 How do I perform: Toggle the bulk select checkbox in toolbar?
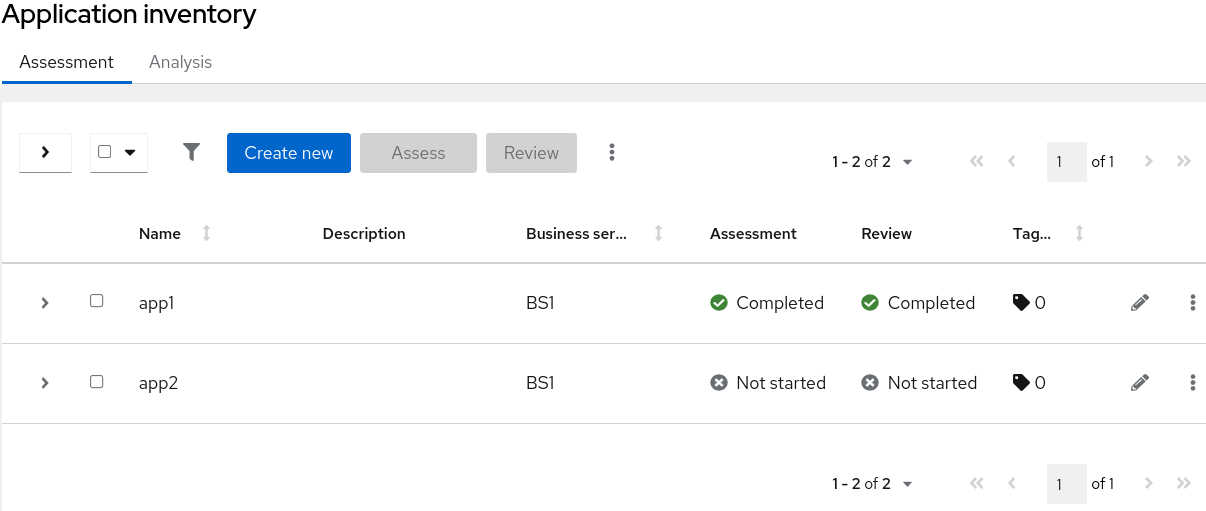pos(105,152)
